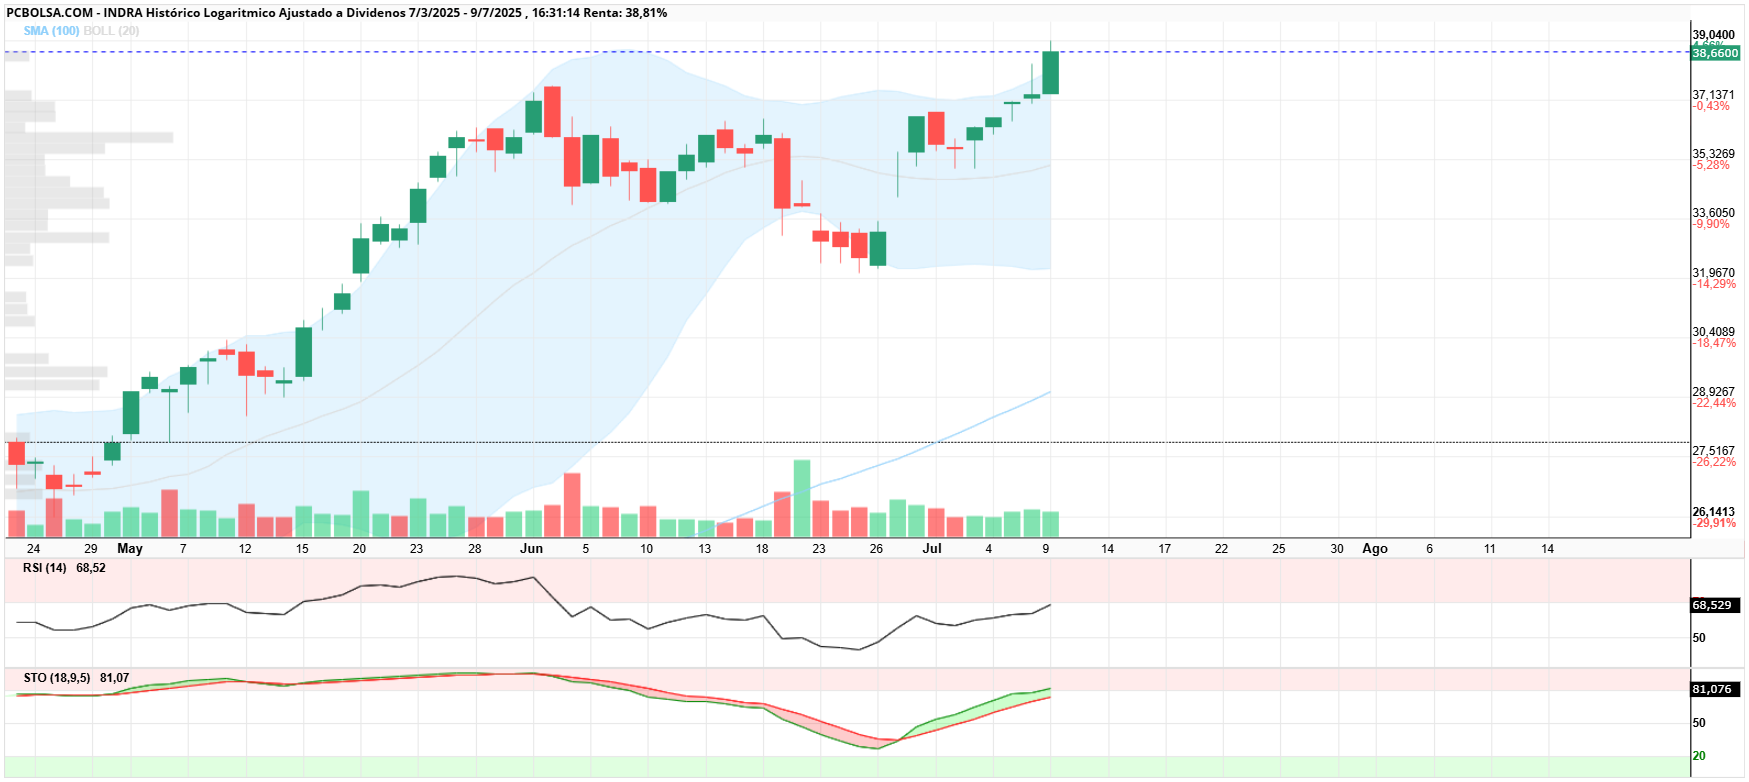Screen dimensions: 1749x782
Task: Select the 29 date label before May
Action: pyautogui.click(x=91, y=549)
